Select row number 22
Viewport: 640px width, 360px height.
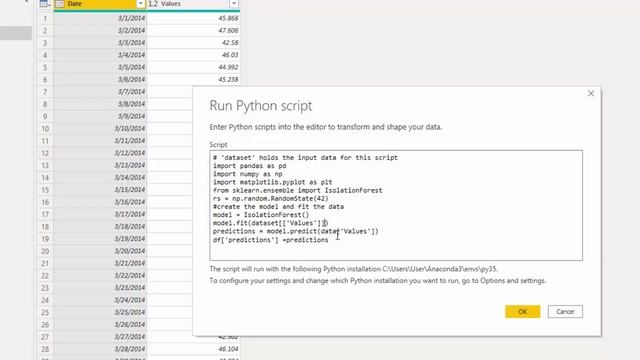coord(45,276)
